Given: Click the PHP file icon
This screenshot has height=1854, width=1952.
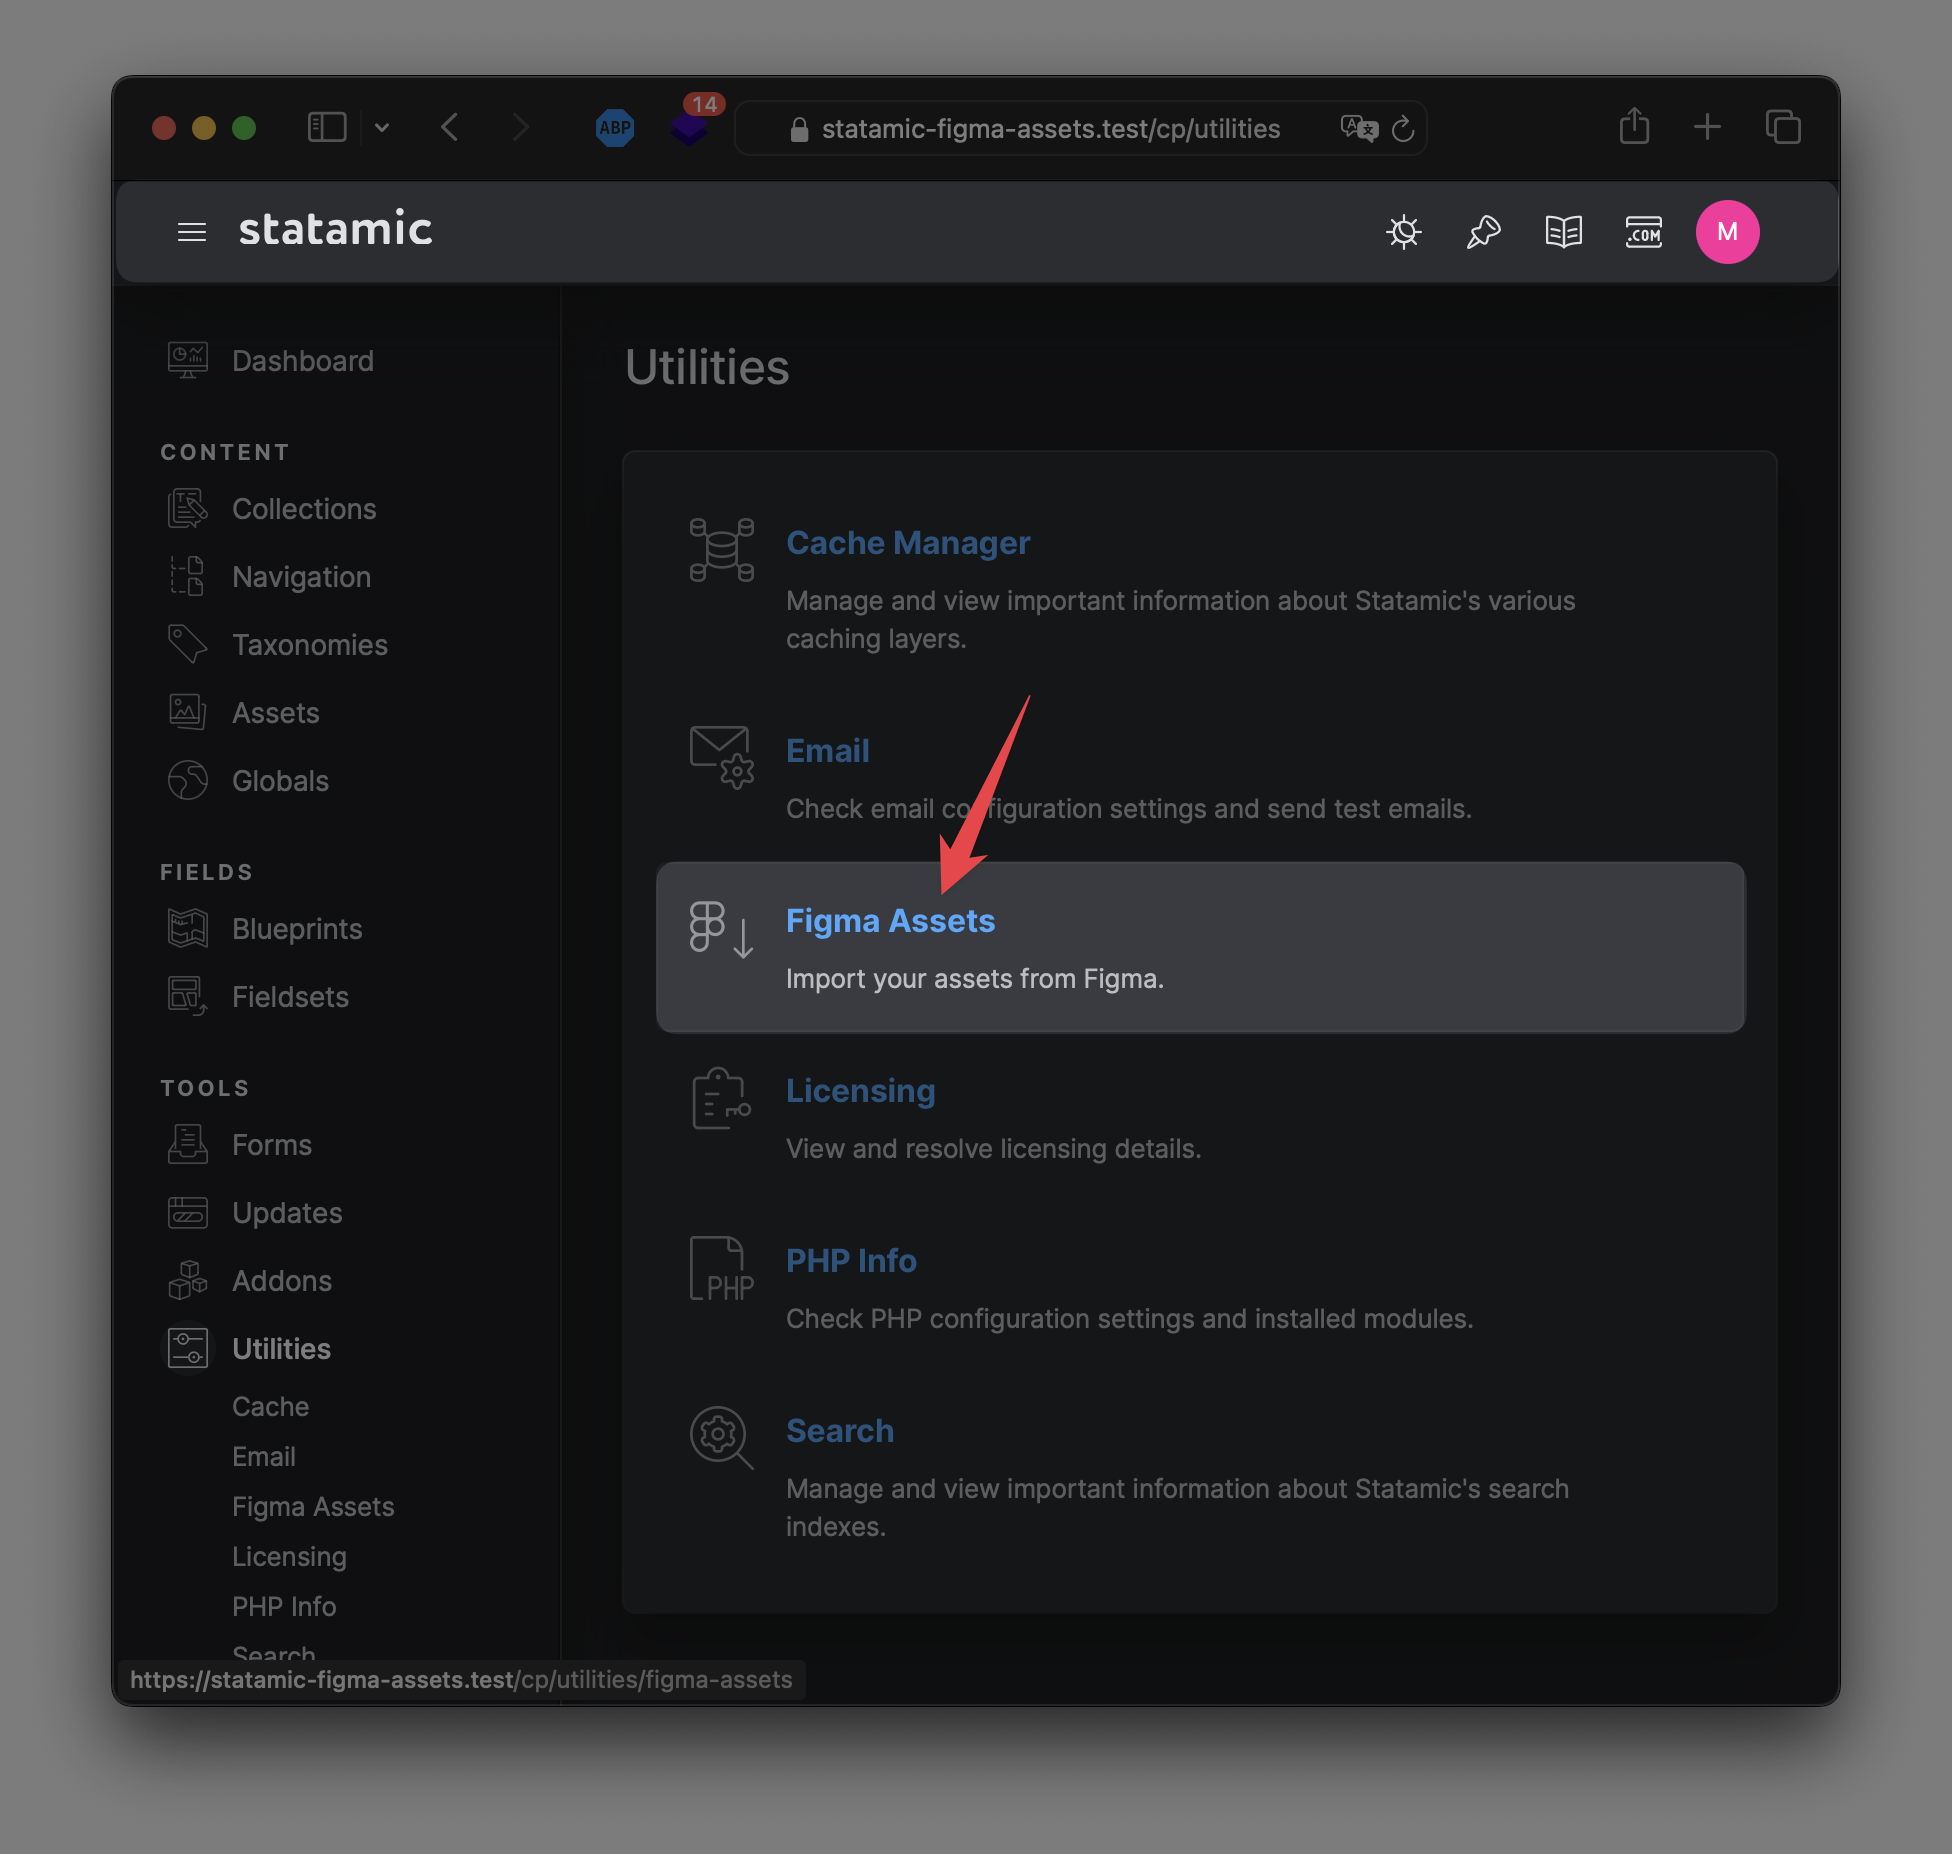Looking at the screenshot, I should click(721, 1269).
